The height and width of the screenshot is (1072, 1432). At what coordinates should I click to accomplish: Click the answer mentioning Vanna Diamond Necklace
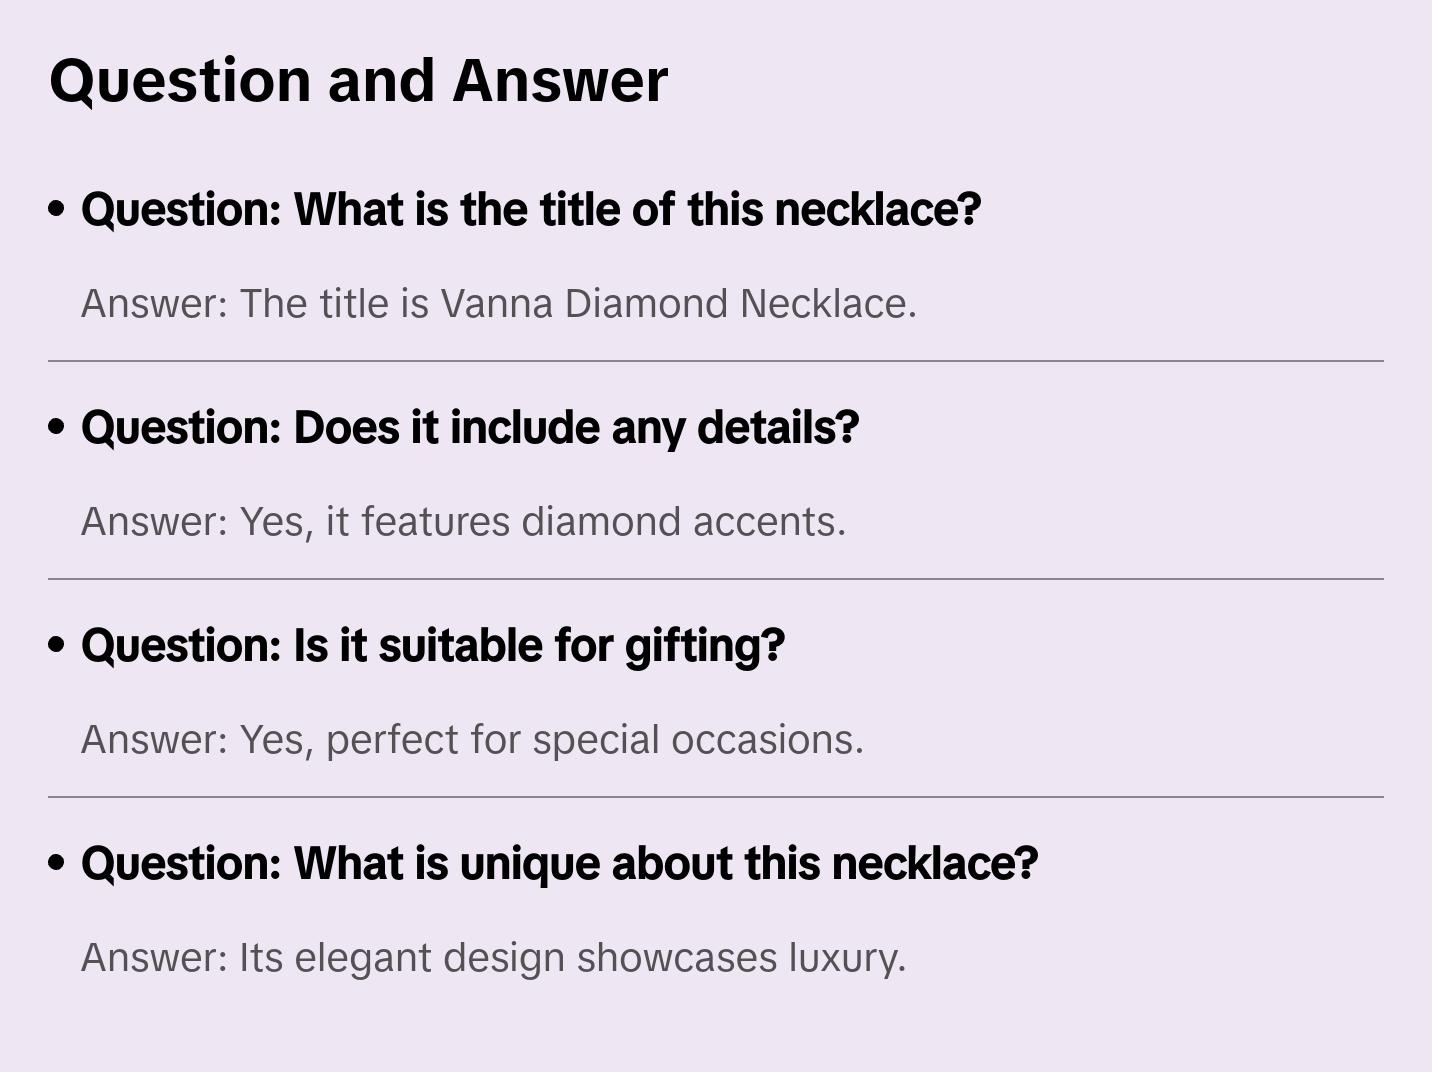(x=498, y=304)
